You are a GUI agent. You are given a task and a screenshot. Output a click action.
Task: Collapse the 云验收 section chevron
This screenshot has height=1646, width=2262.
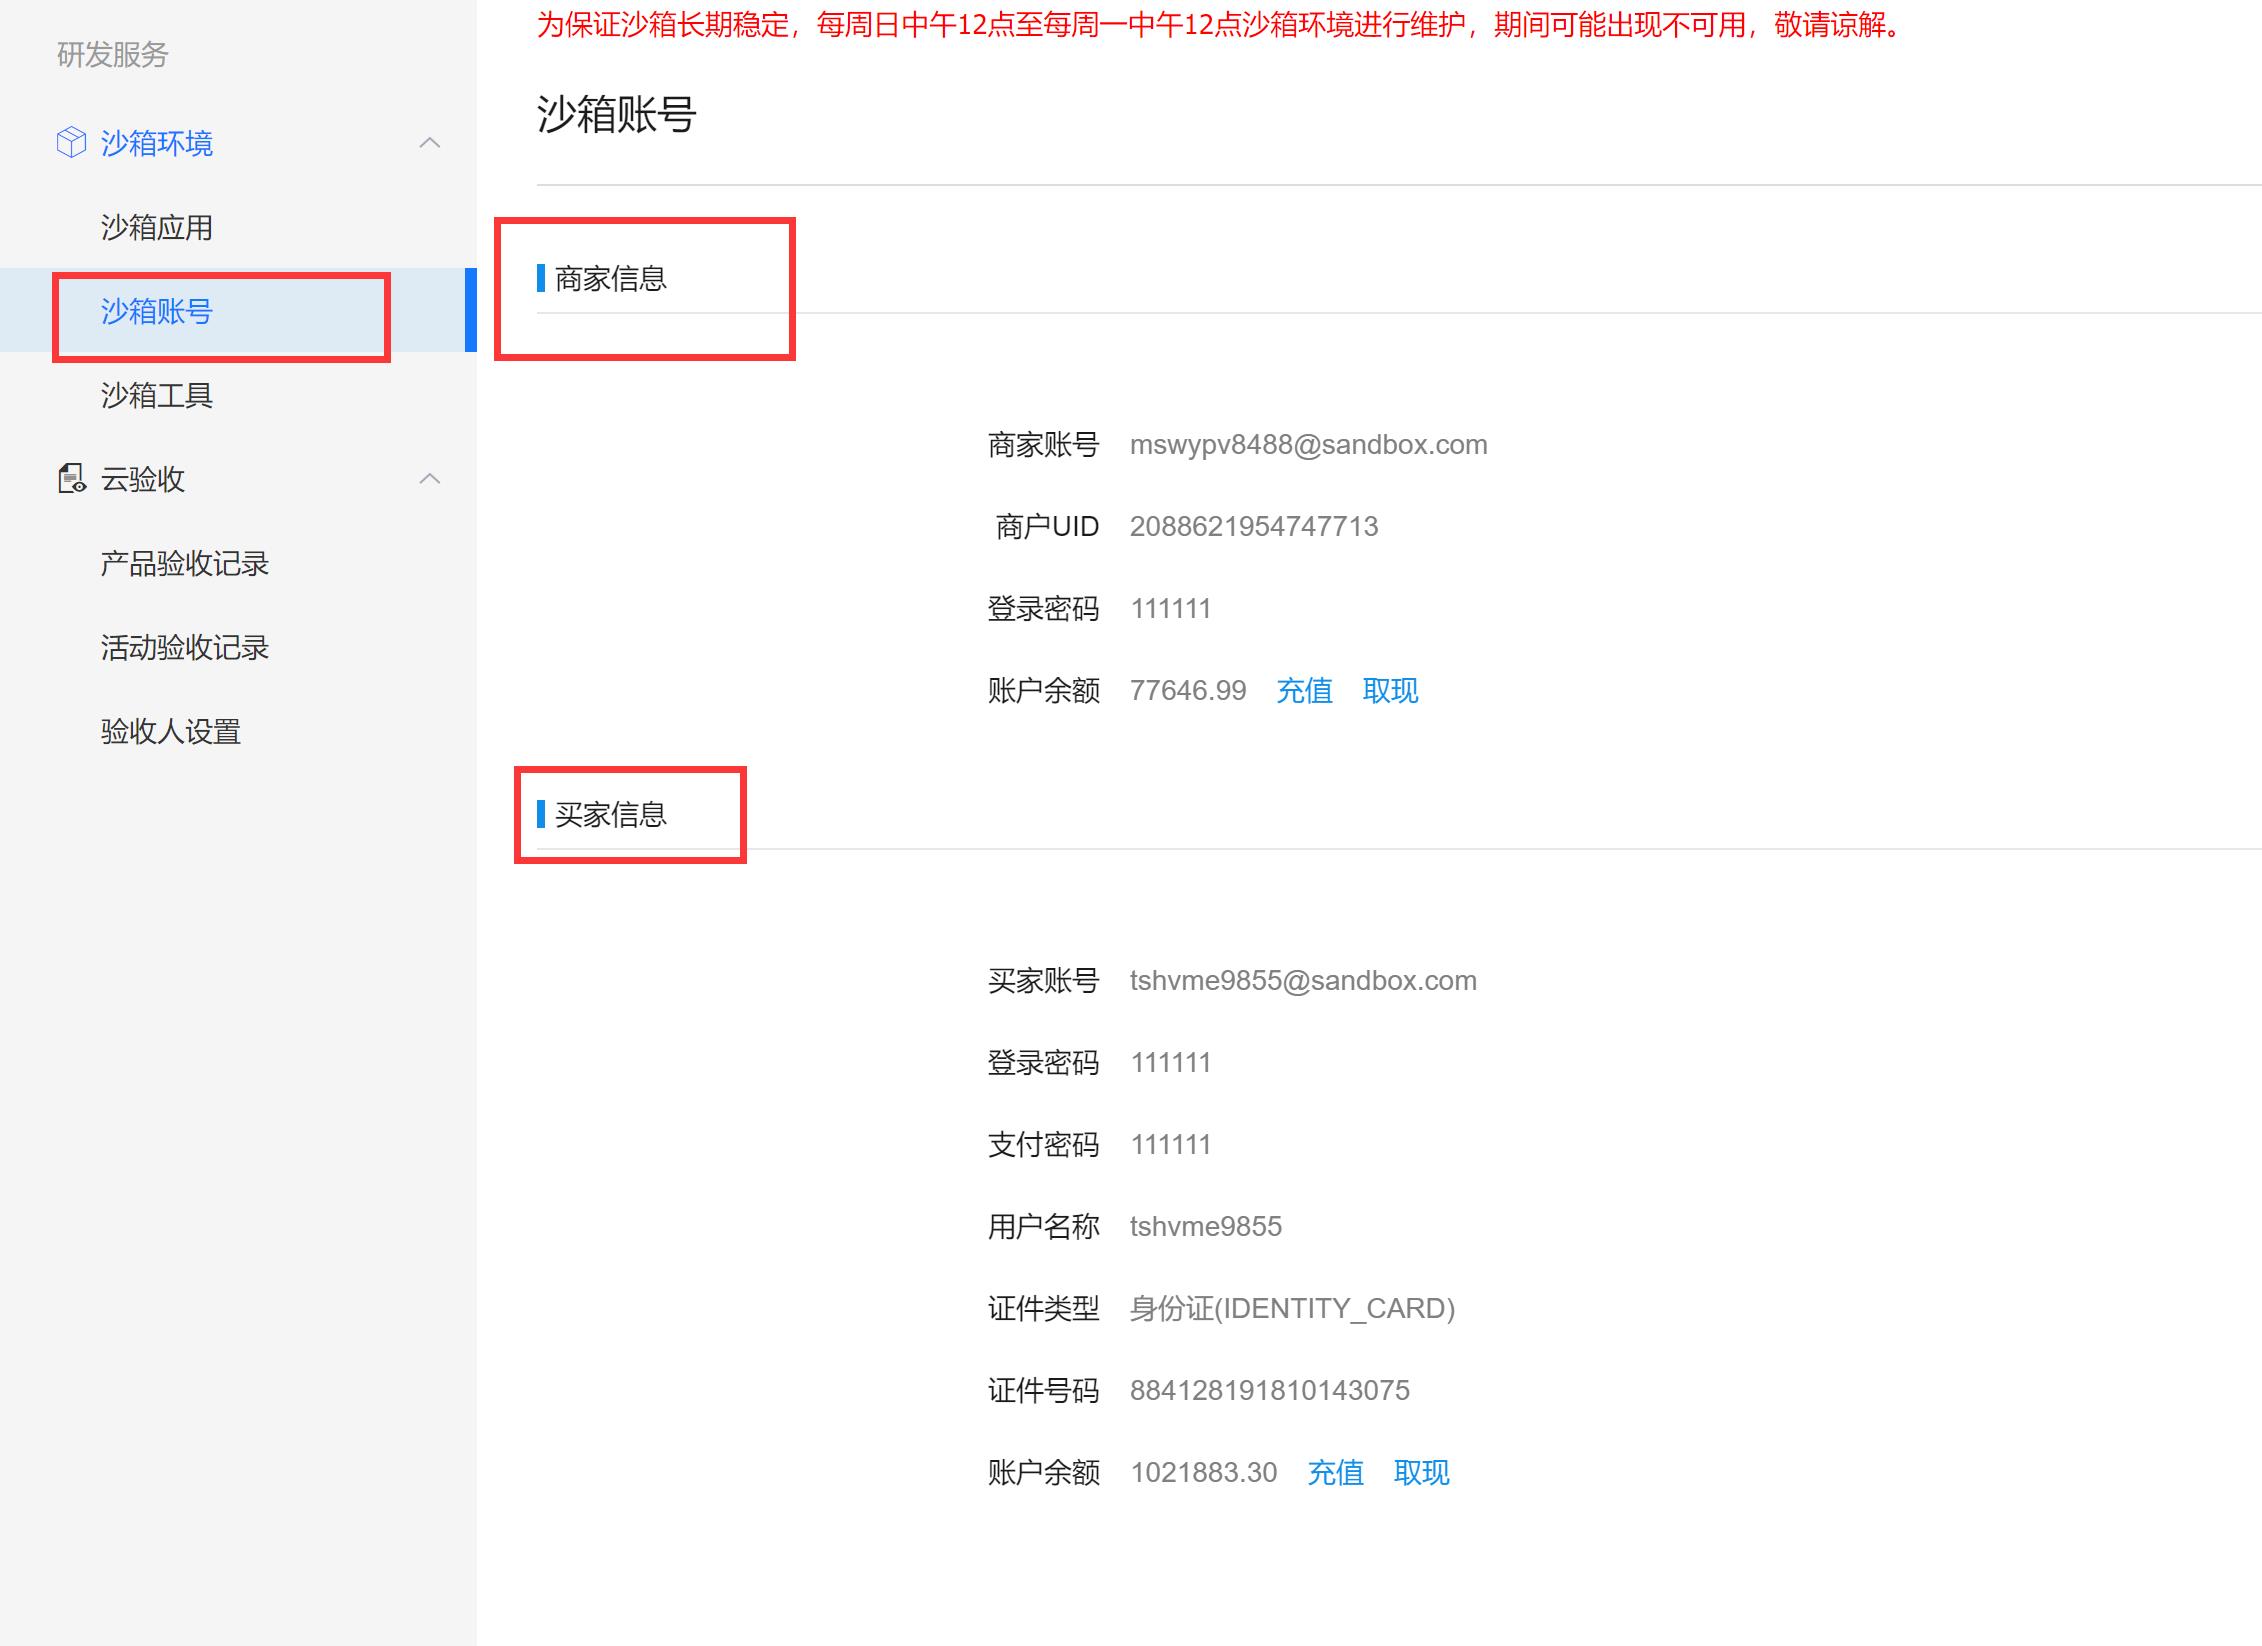tap(430, 479)
